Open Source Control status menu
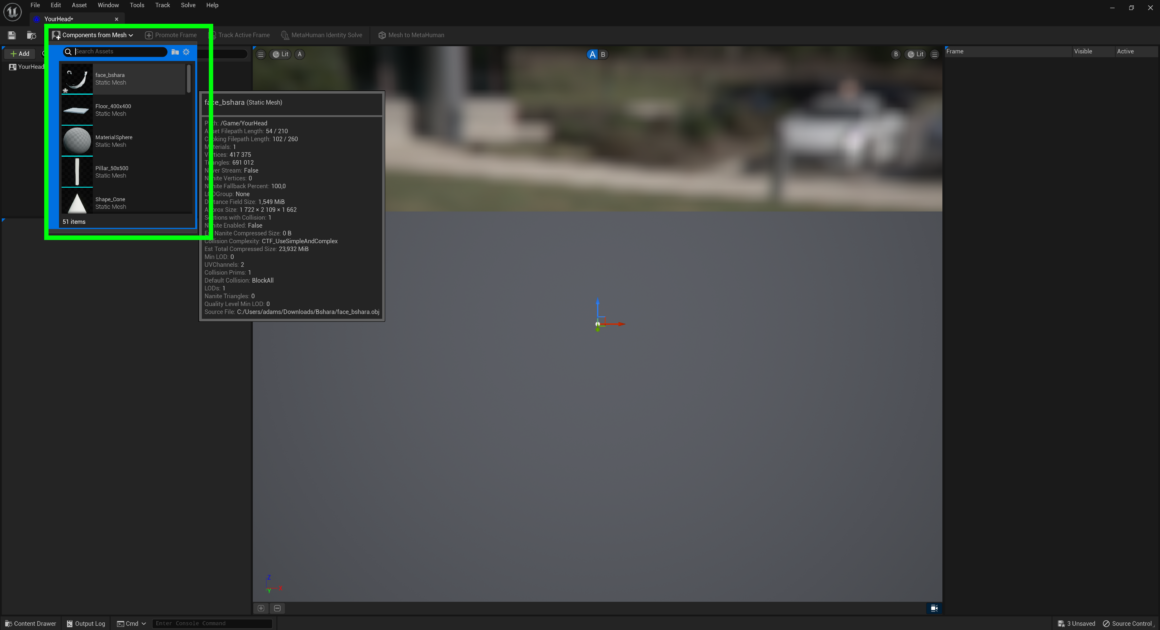This screenshot has height=630, width=1160. click(1127, 623)
